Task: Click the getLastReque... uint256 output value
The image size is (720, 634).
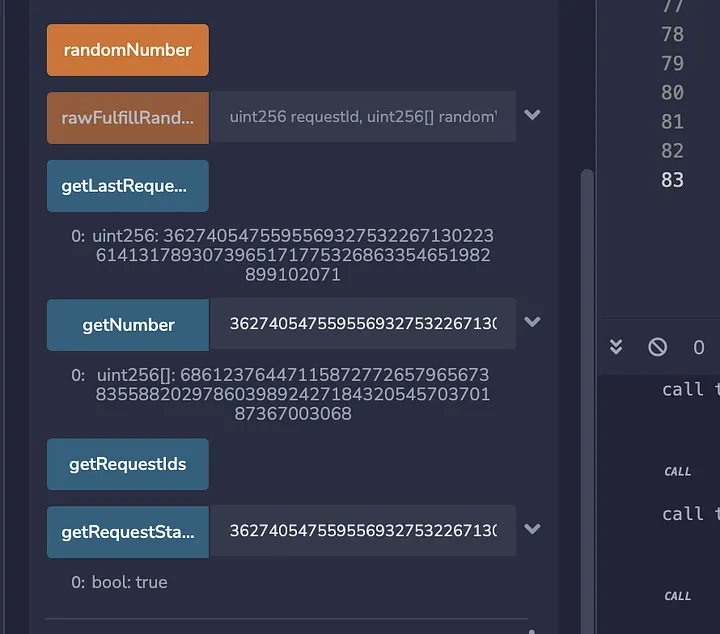Action: click(x=292, y=255)
